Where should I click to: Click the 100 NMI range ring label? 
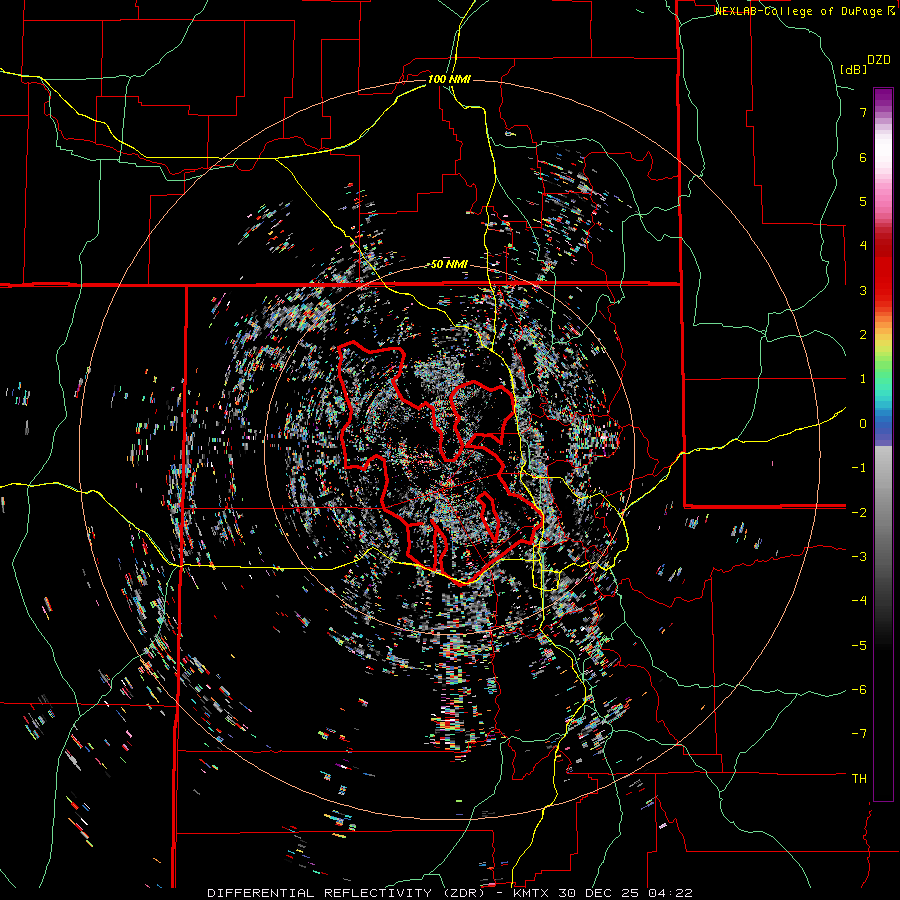449,79
